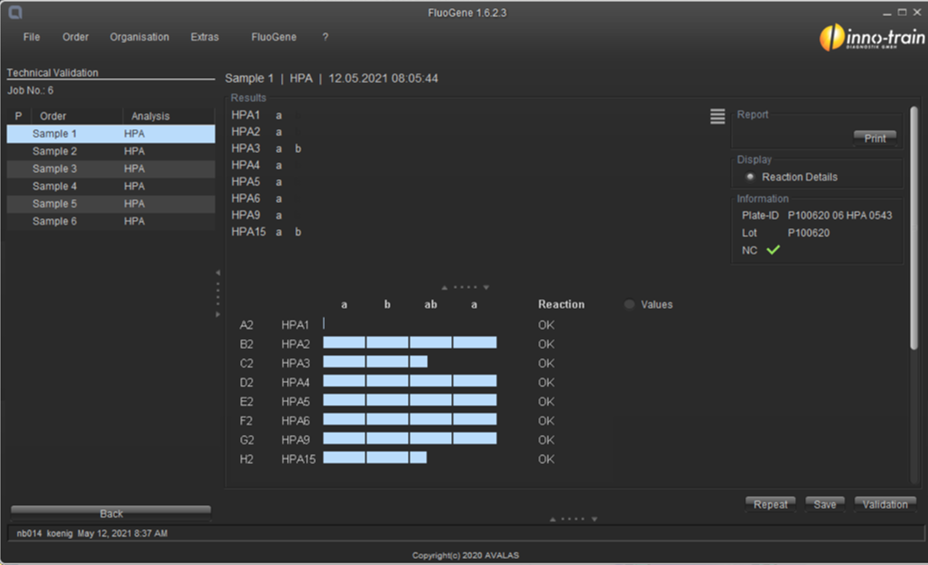Click Lot value P100620
This screenshot has width=928, height=565.
(808, 233)
